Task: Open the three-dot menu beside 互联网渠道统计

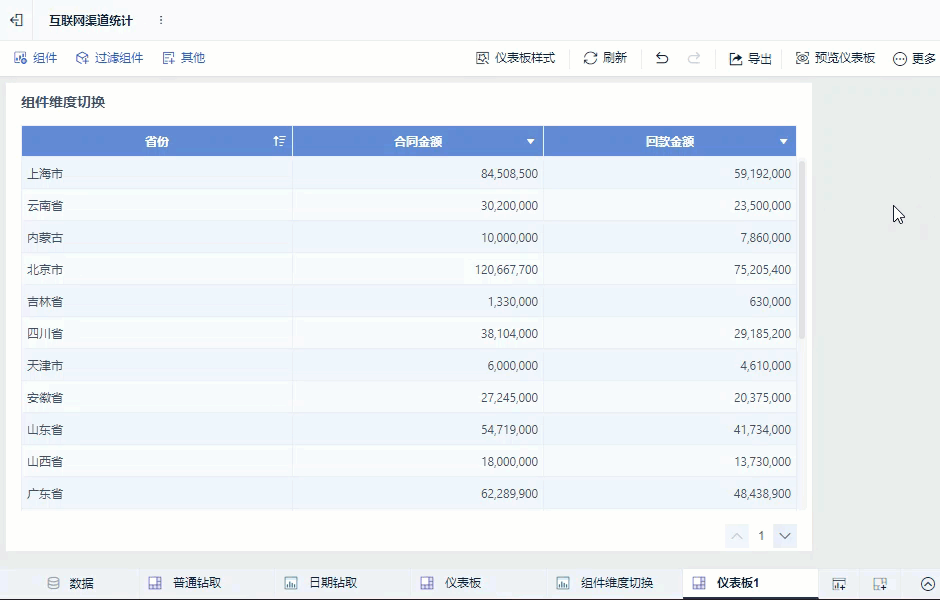Action: (x=161, y=20)
